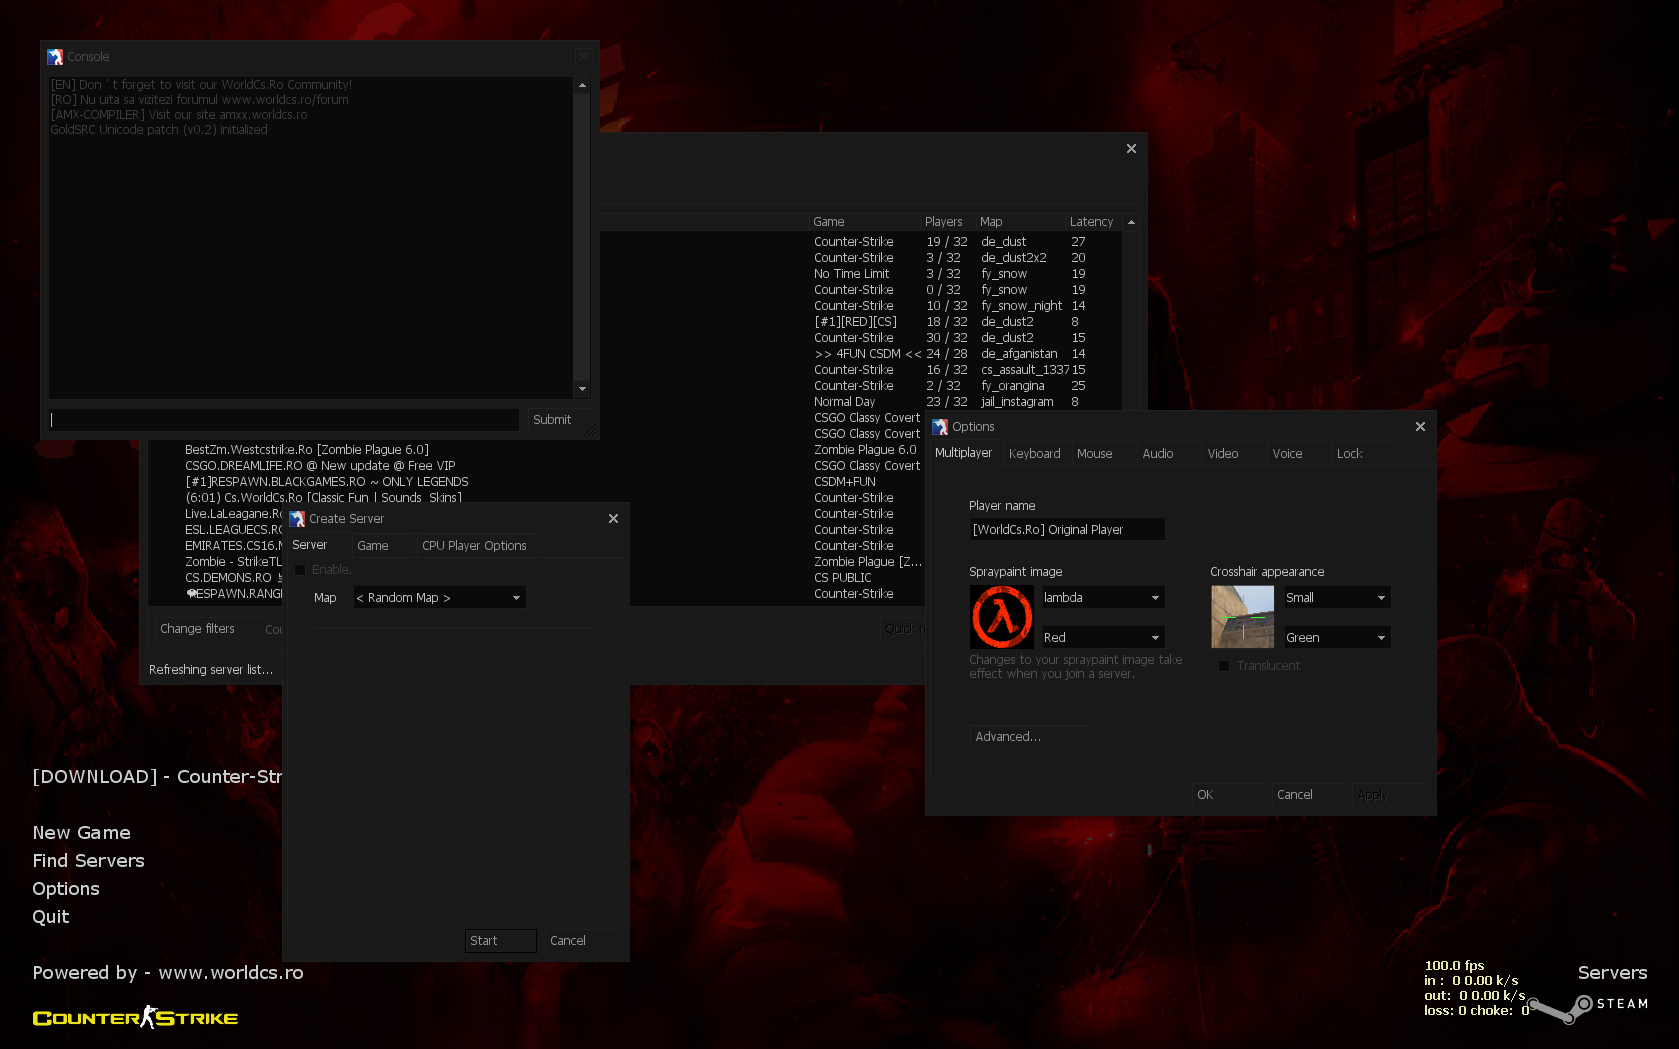Close the Options dialog
This screenshot has height=1049, width=1679.
[x=1420, y=427]
